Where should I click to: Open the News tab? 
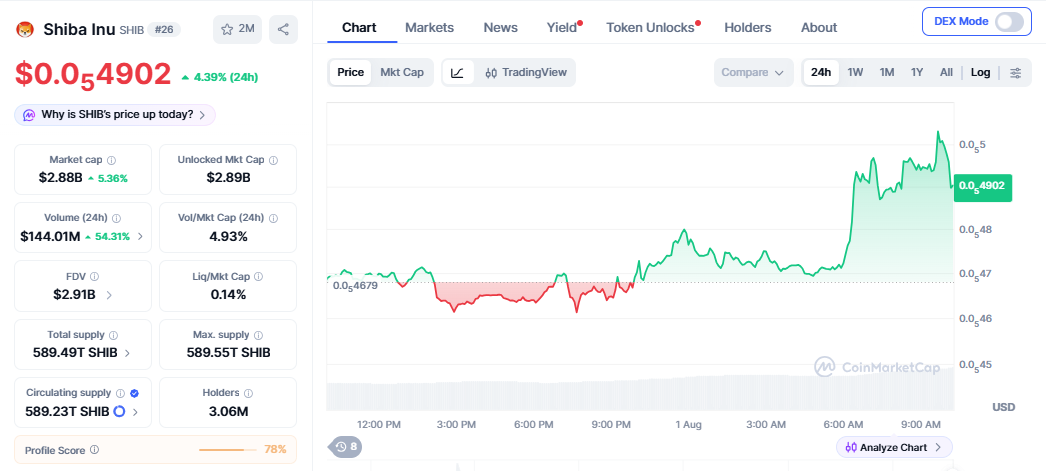click(500, 27)
